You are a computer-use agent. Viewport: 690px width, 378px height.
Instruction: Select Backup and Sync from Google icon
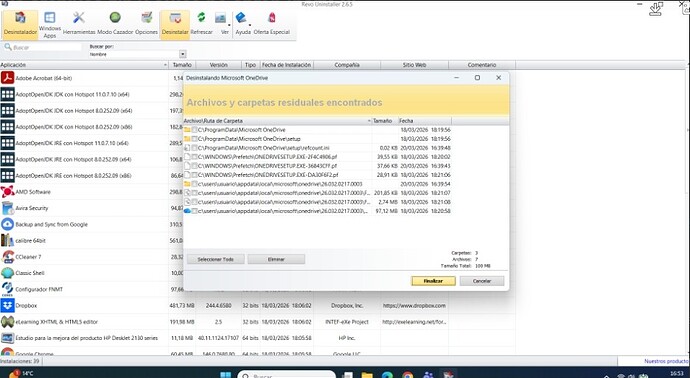pos(7,224)
